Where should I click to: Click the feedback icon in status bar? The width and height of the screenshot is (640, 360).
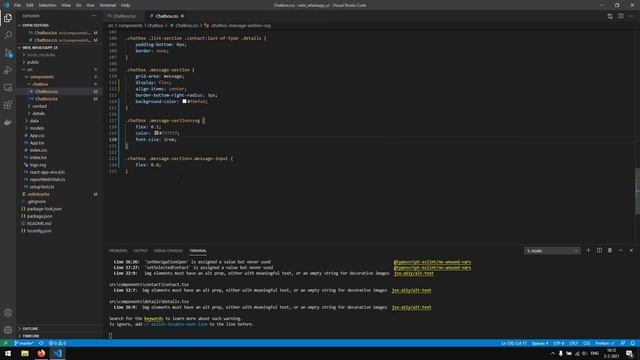pos(622,343)
